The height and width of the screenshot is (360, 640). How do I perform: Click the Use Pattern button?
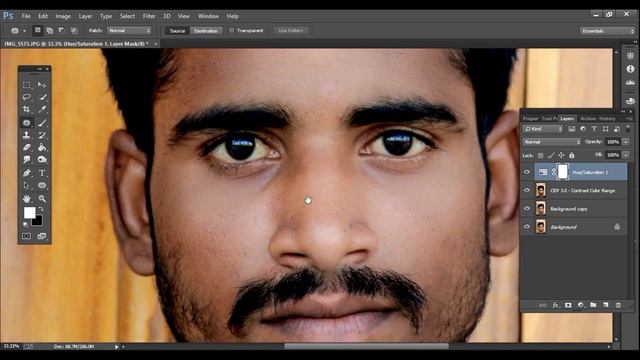pos(291,31)
